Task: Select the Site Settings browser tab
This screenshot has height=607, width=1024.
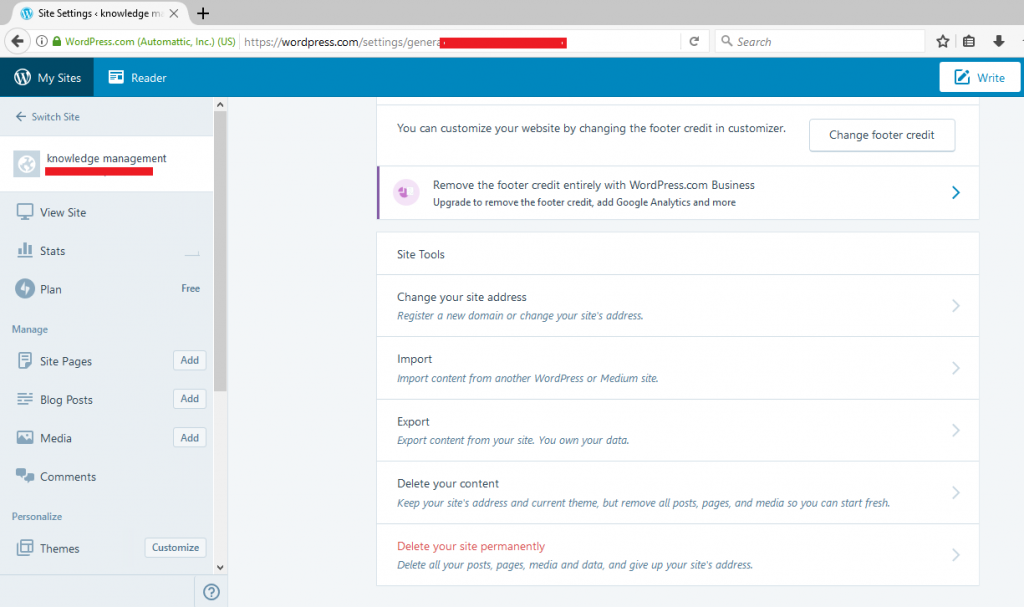Action: 99,13
